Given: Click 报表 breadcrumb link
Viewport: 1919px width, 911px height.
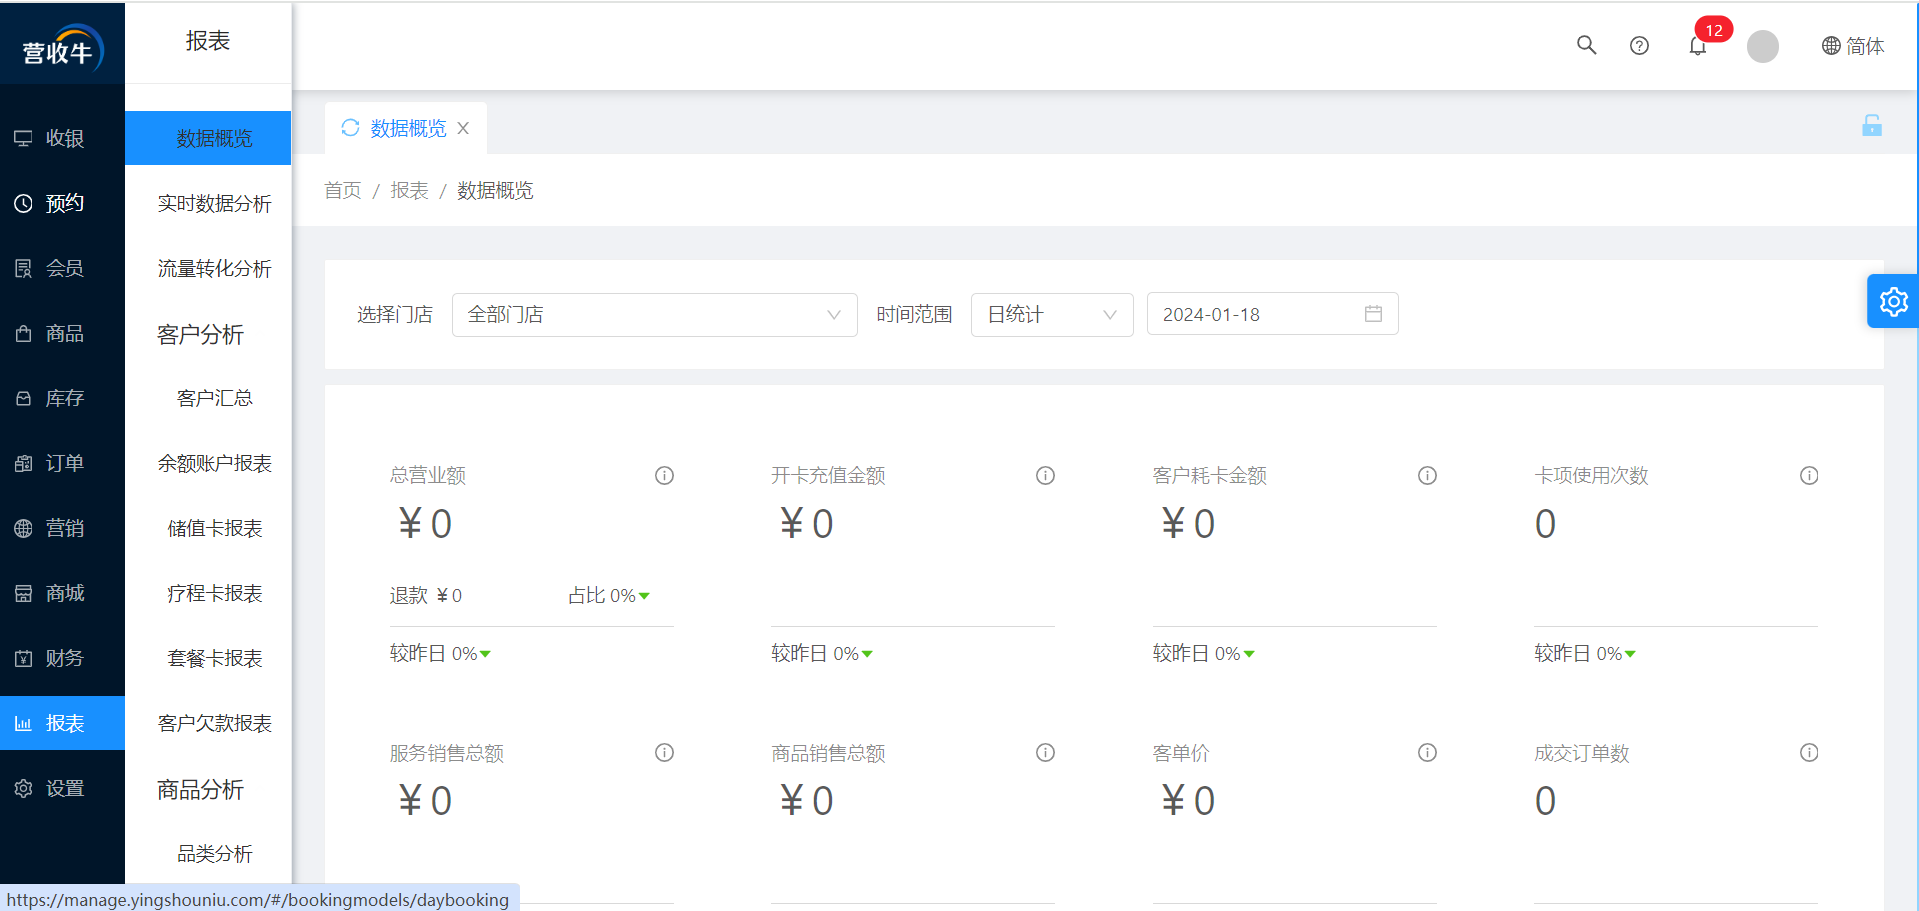Looking at the screenshot, I should click(x=409, y=190).
